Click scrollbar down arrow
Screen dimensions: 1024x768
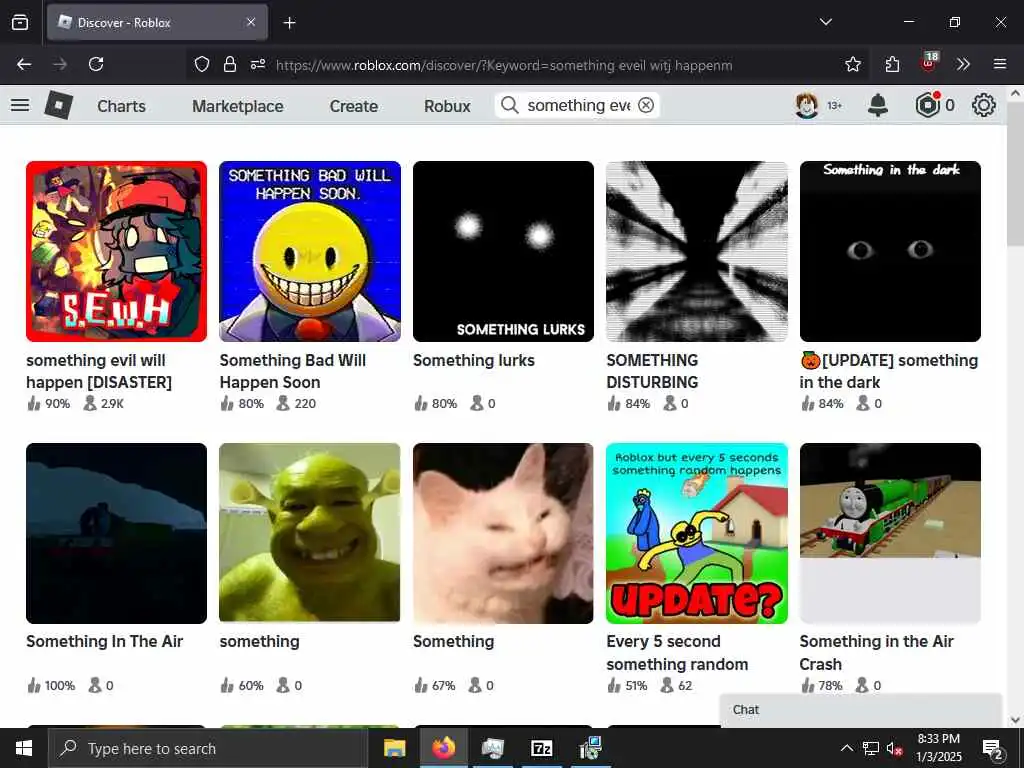point(1016,720)
